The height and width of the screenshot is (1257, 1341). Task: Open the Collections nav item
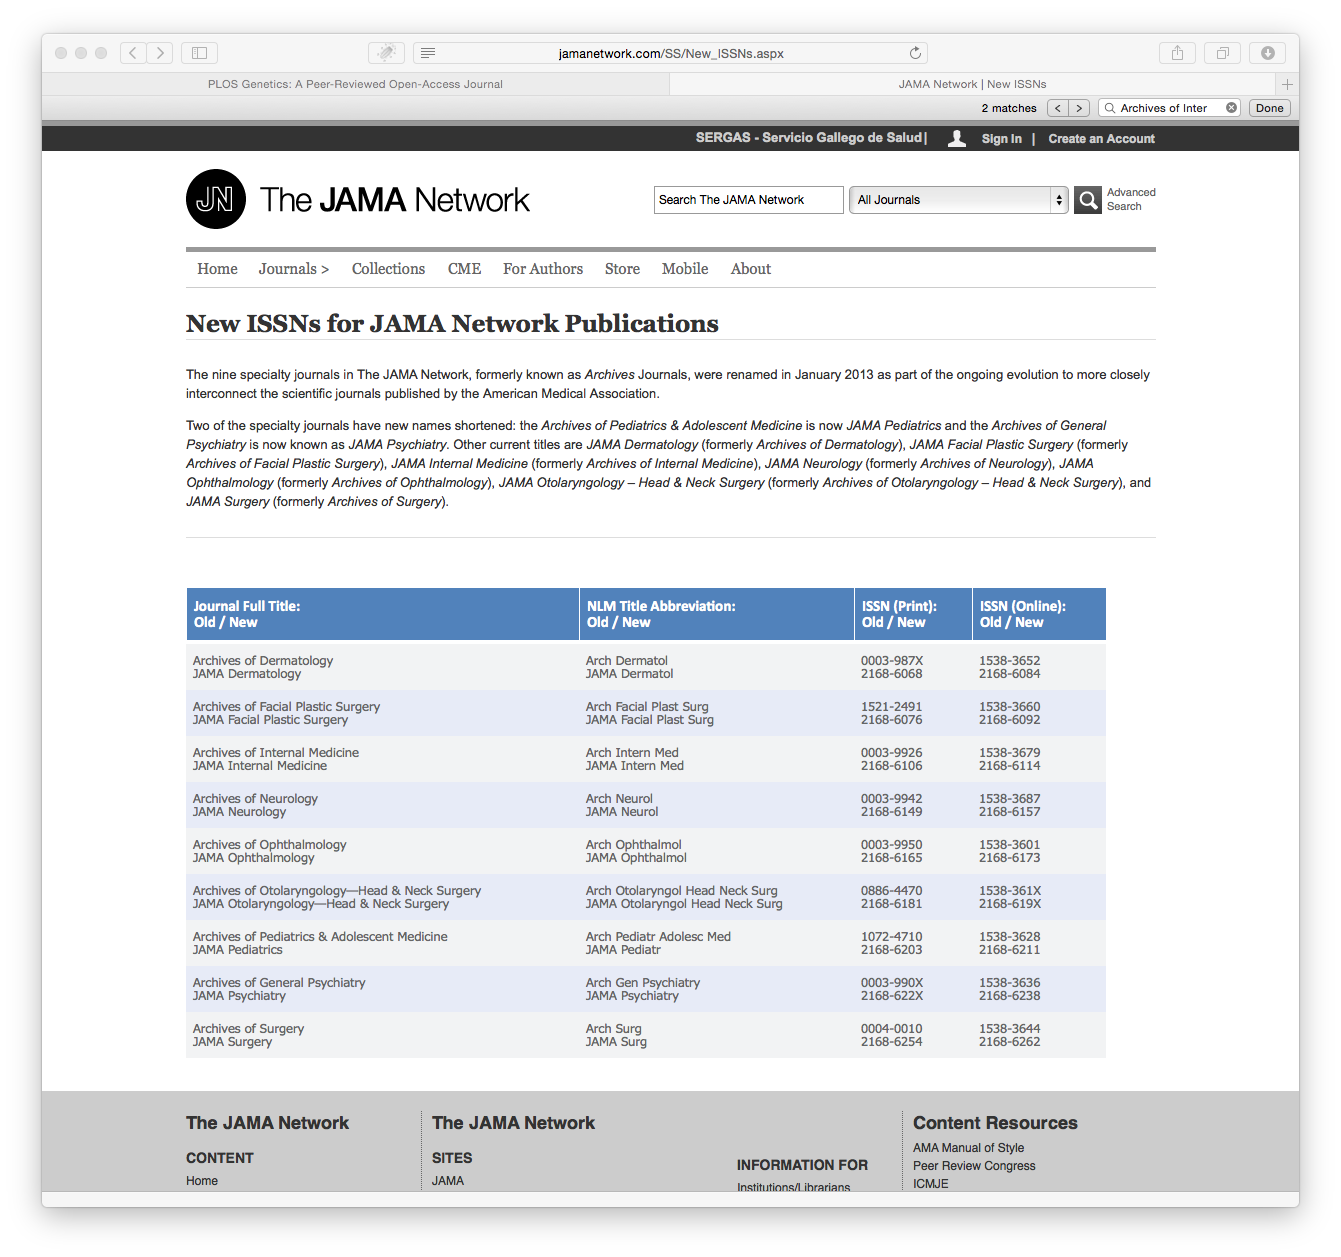(x=388, y=269)
